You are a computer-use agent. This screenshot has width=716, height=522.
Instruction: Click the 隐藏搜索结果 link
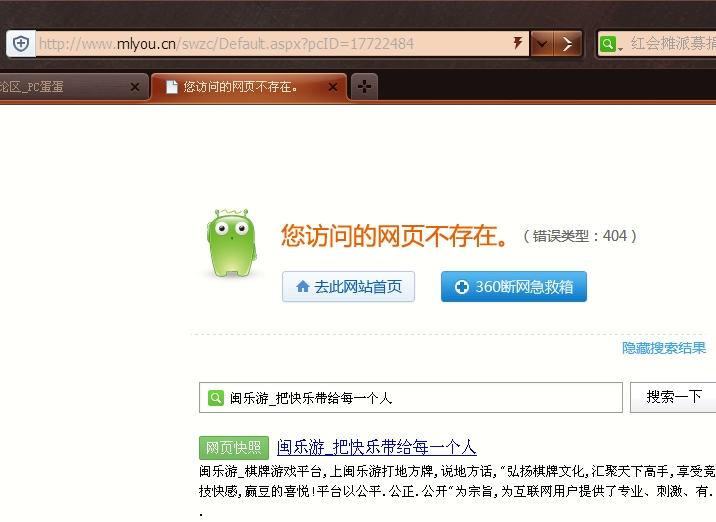[664, 348]
